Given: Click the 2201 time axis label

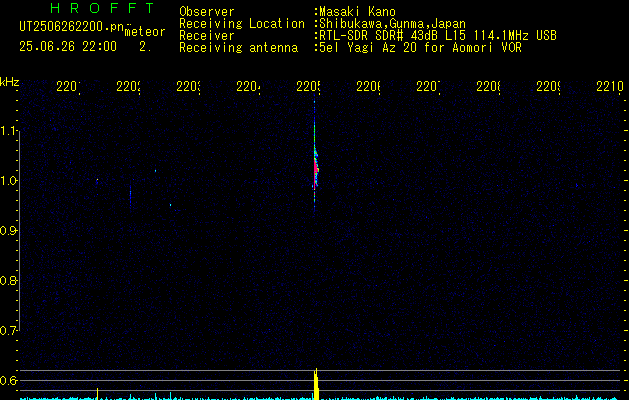Looking at the screenshot, I should point(68,86).
